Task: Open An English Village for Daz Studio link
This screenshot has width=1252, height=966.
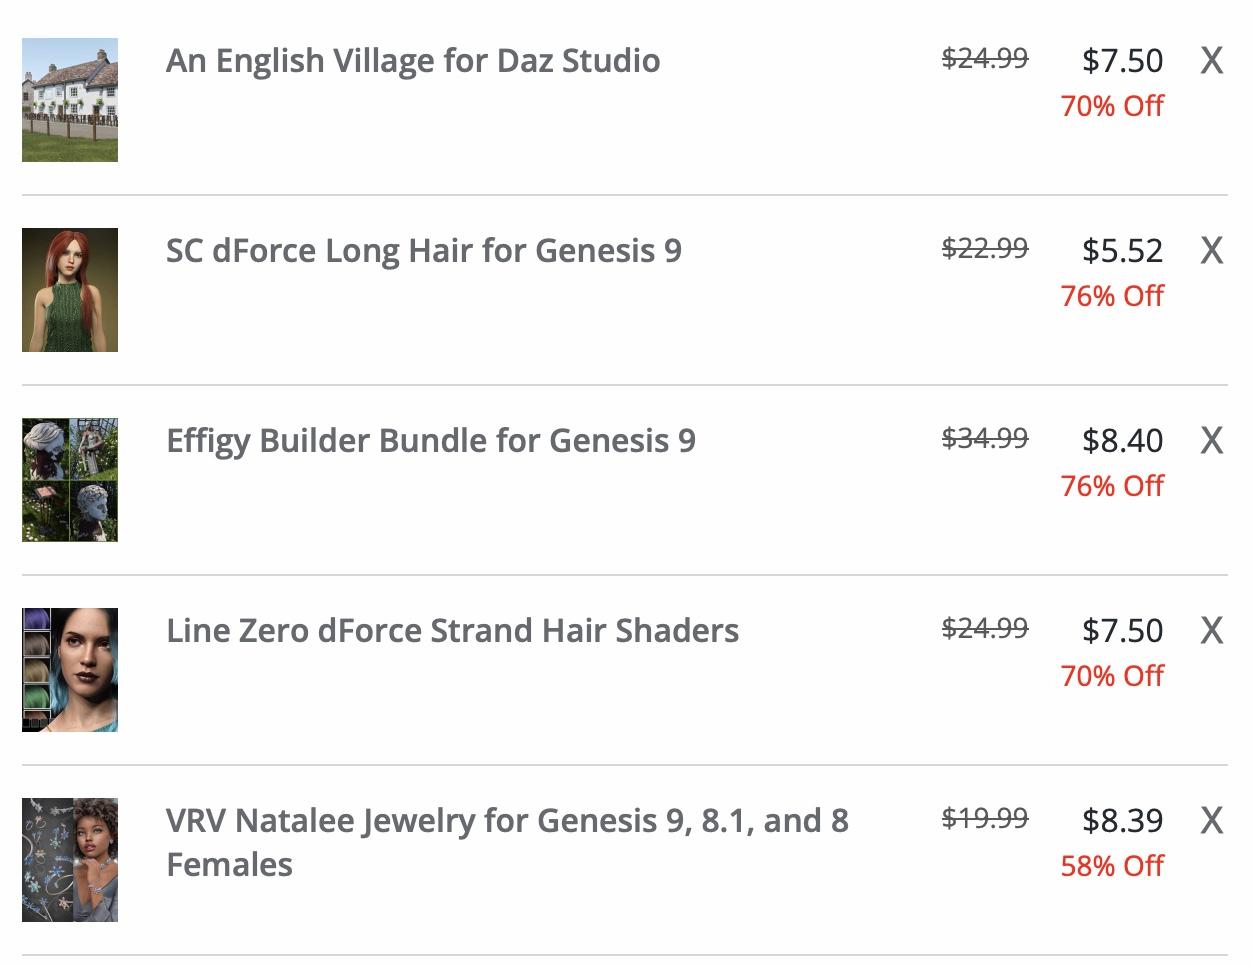Action: (412, 61)
